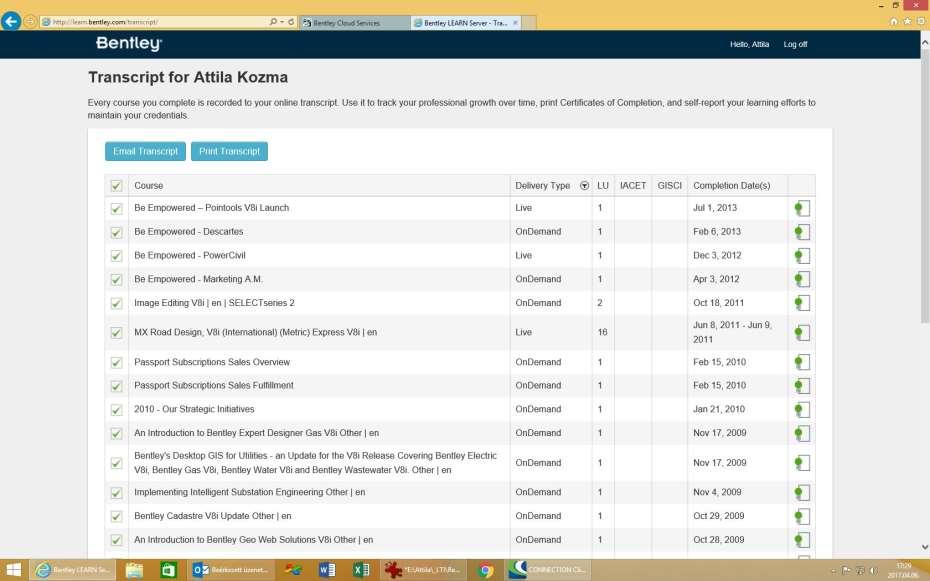The height and width of the screenshot is (581, 930).
Task: Open browser Favorites star icon
Action: tap(907, 21)
